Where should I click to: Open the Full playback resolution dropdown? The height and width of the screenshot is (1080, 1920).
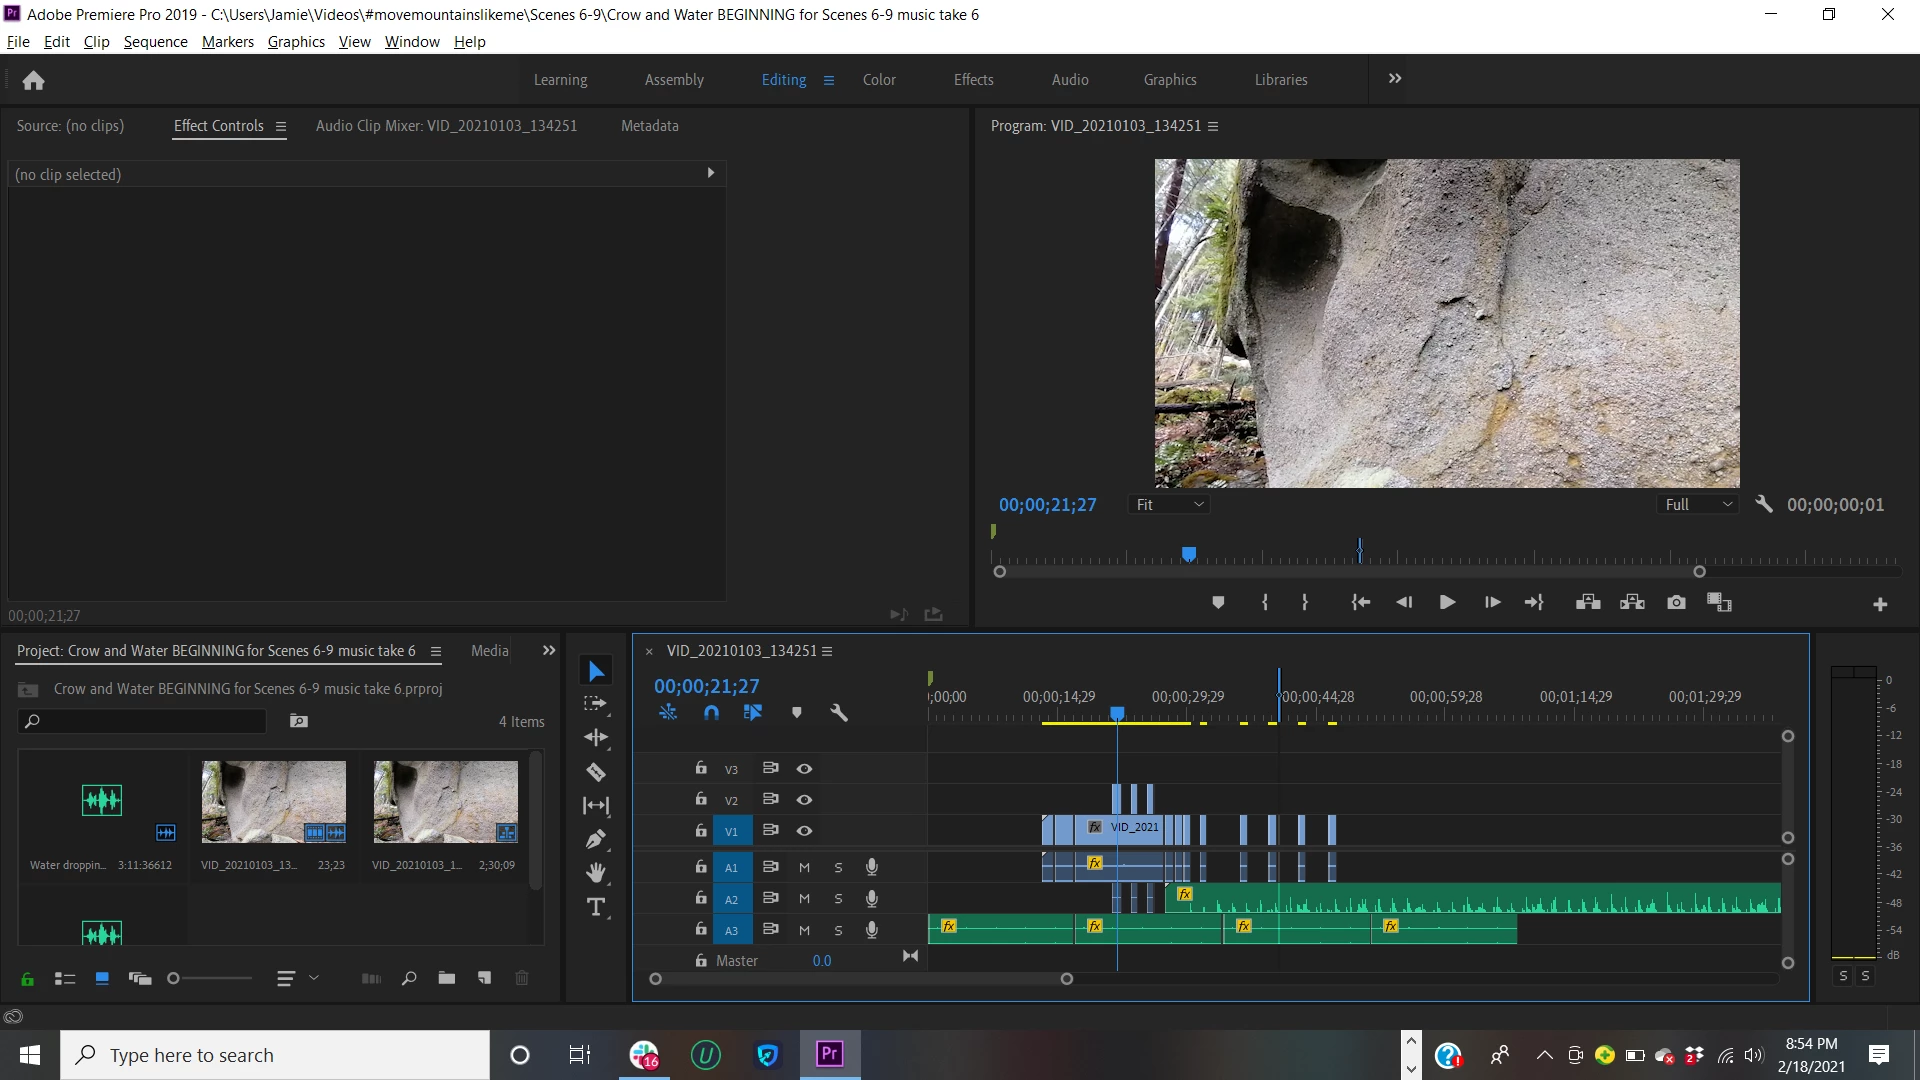(x=1698, y=505)
